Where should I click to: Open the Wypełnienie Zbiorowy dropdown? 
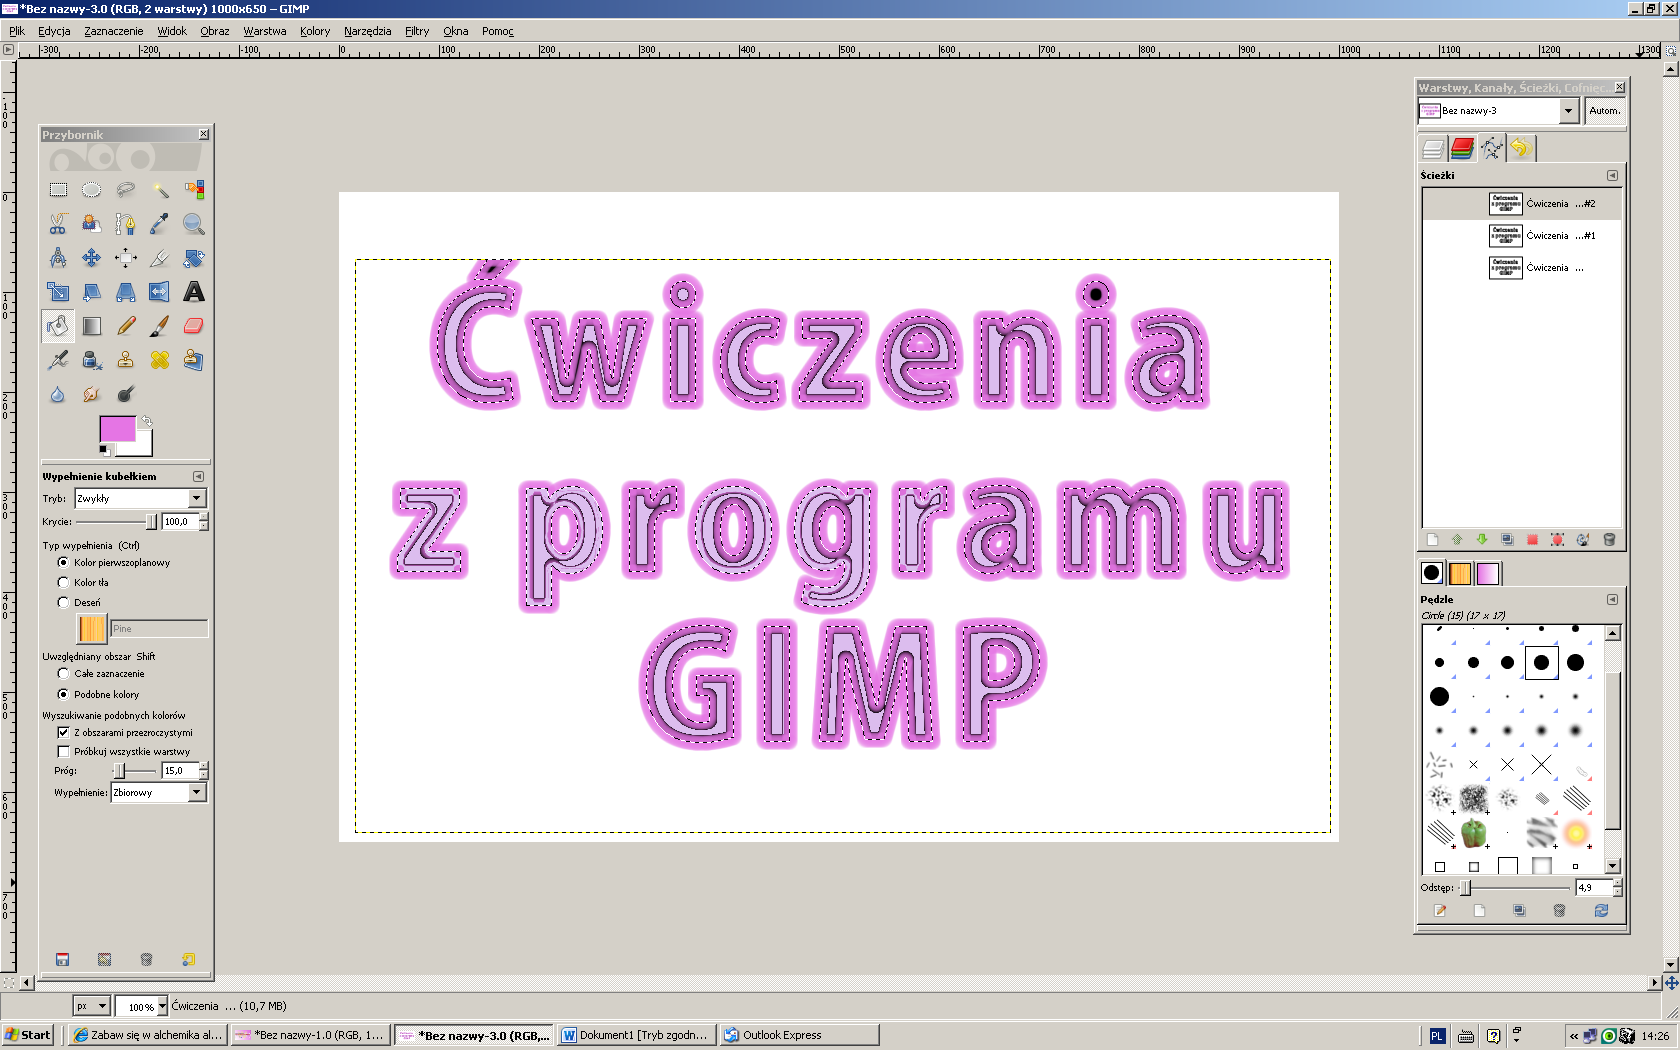click(x=158, y=793)
